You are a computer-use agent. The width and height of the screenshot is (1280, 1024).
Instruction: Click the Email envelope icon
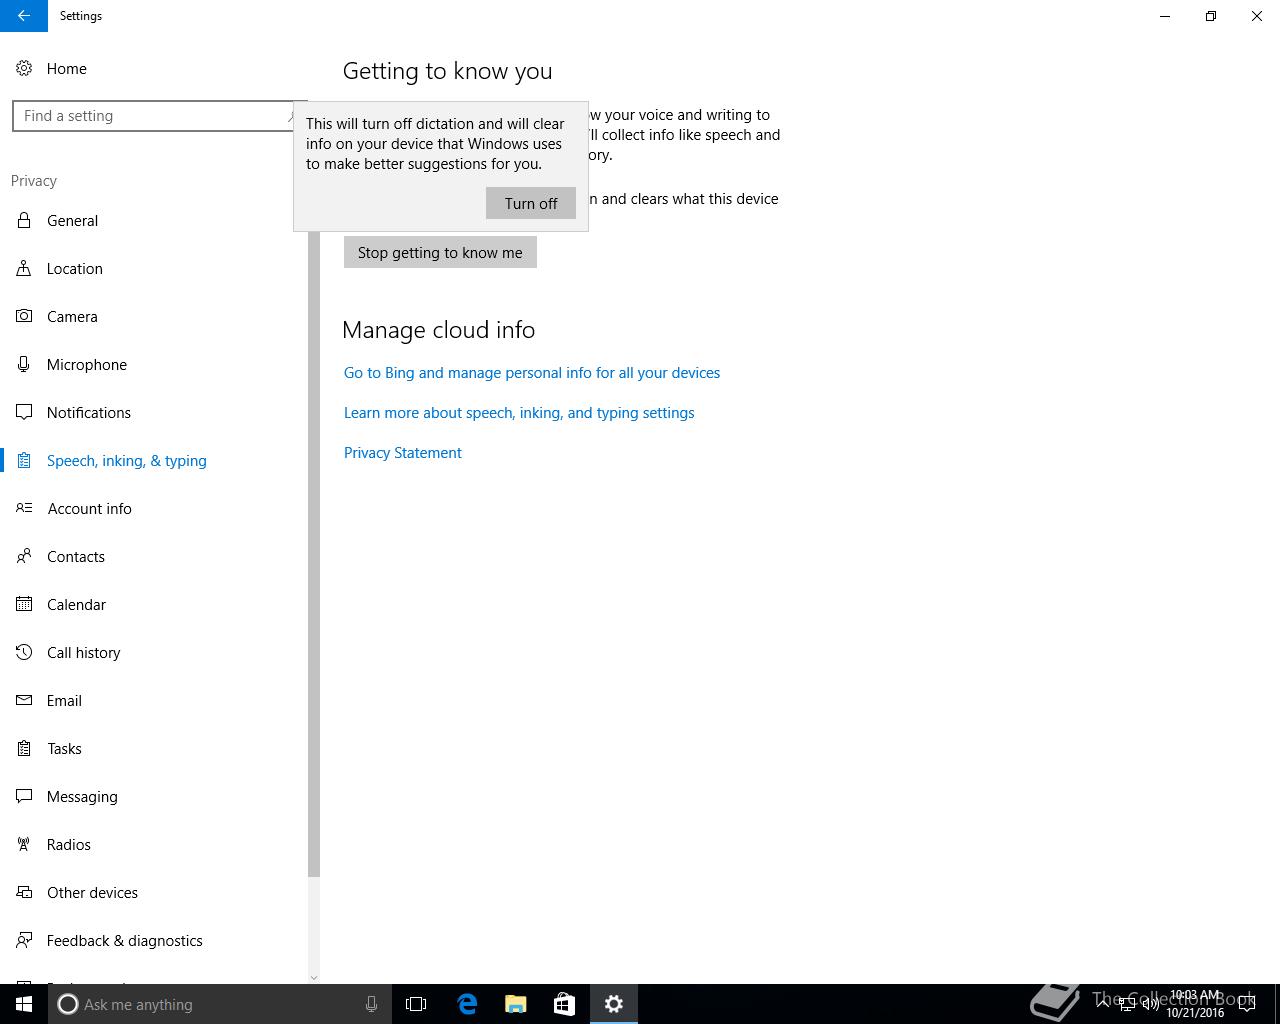(x=24, y=700)
